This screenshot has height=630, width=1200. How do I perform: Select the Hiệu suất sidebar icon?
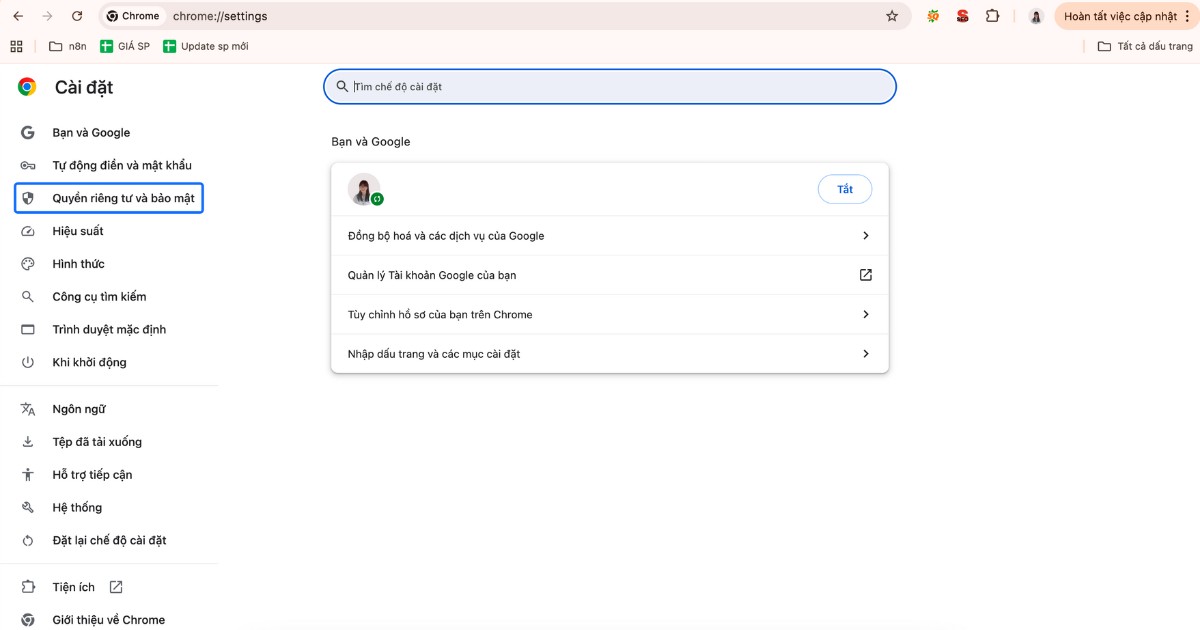(28, 231)
